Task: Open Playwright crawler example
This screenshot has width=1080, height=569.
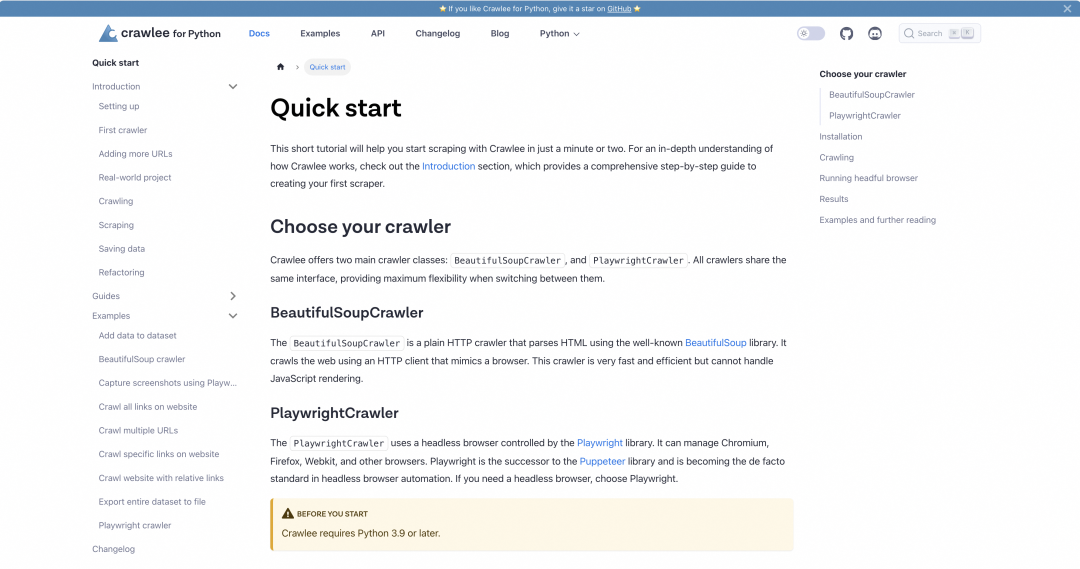Action: click(134, 526)
